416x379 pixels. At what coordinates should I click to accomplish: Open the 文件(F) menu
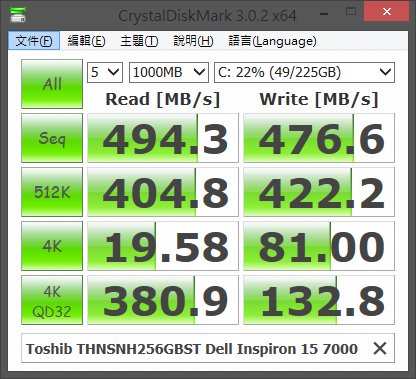click(x=34, y=41)
